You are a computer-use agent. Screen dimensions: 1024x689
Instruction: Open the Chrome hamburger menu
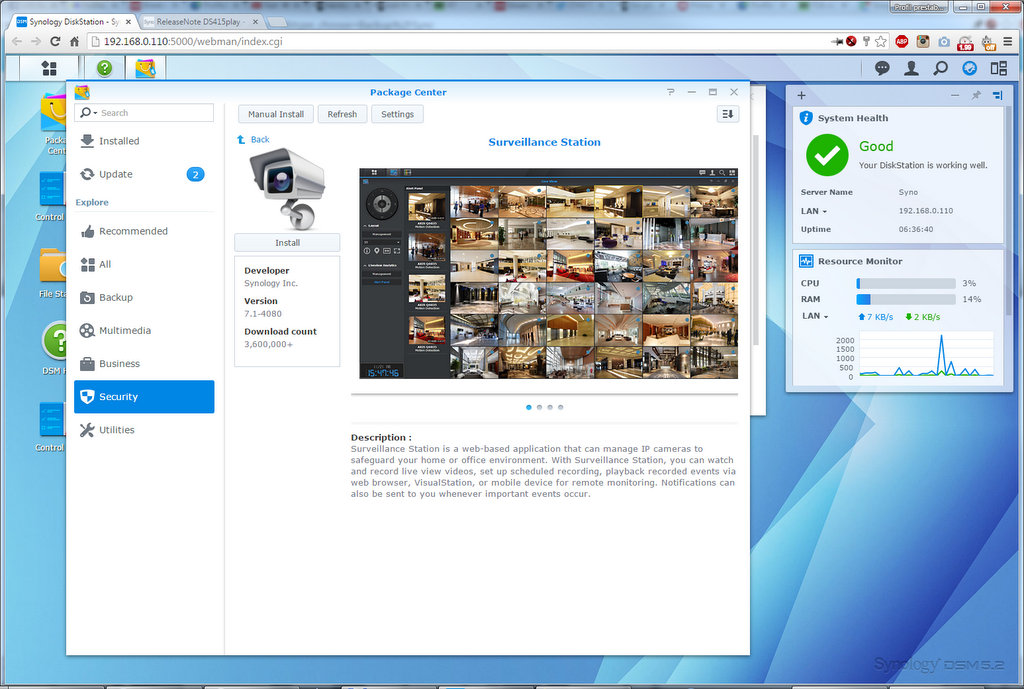click(1008, 41)
